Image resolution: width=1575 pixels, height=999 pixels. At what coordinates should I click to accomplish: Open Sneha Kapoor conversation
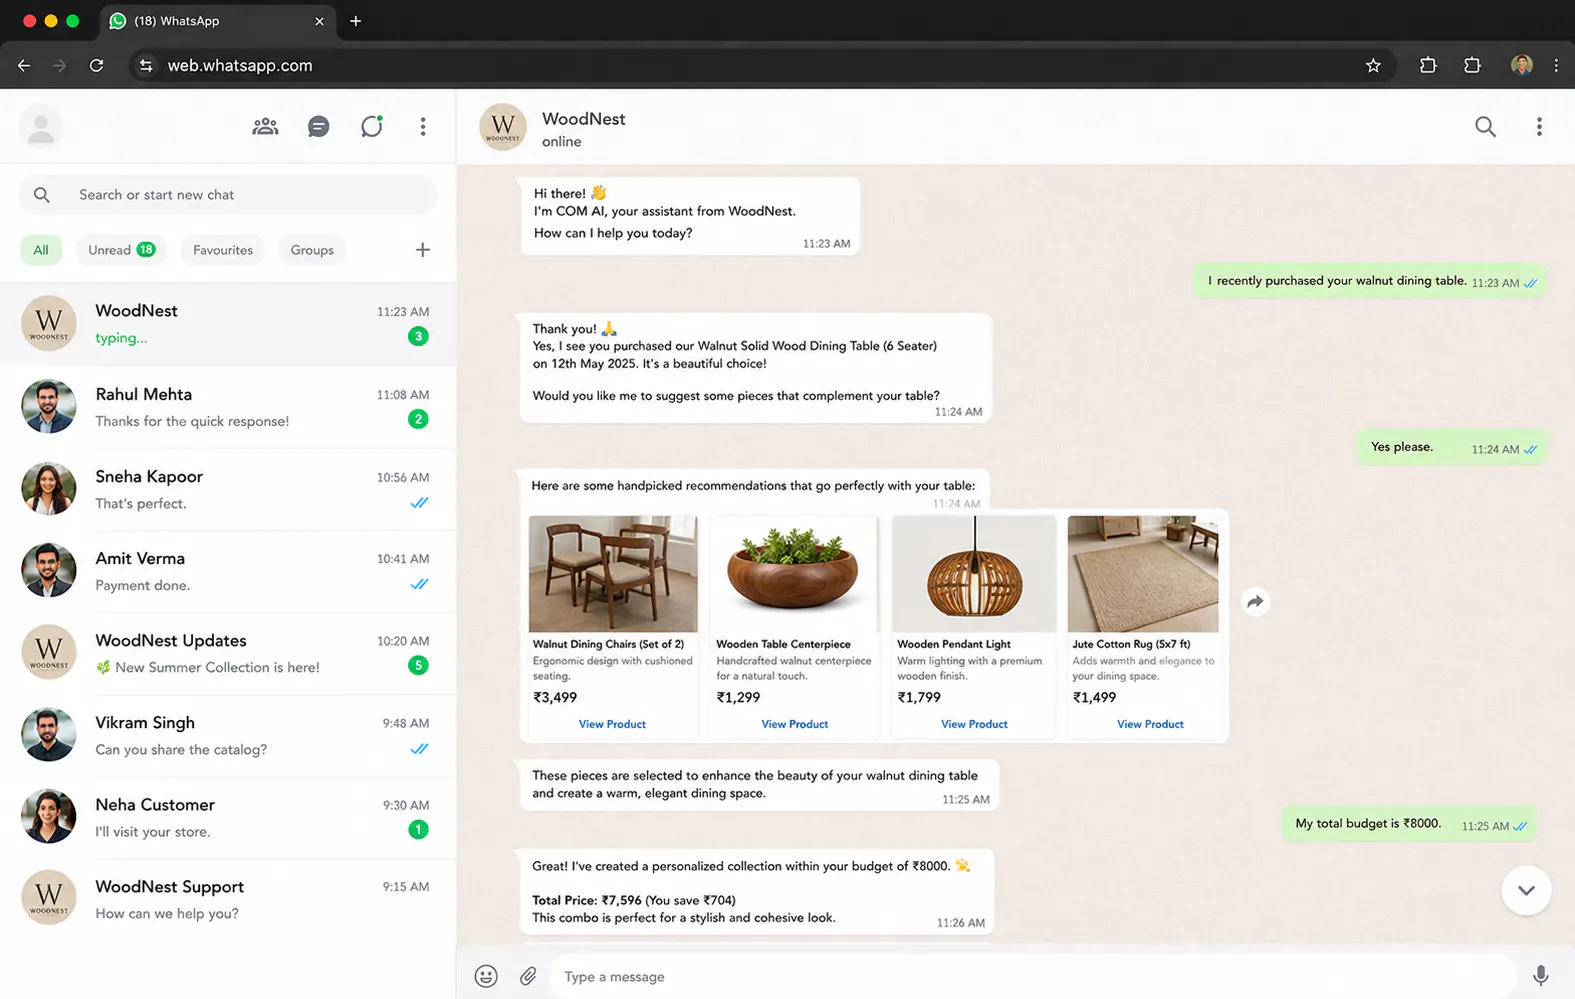pyautogui.click(x=228, y=489)
